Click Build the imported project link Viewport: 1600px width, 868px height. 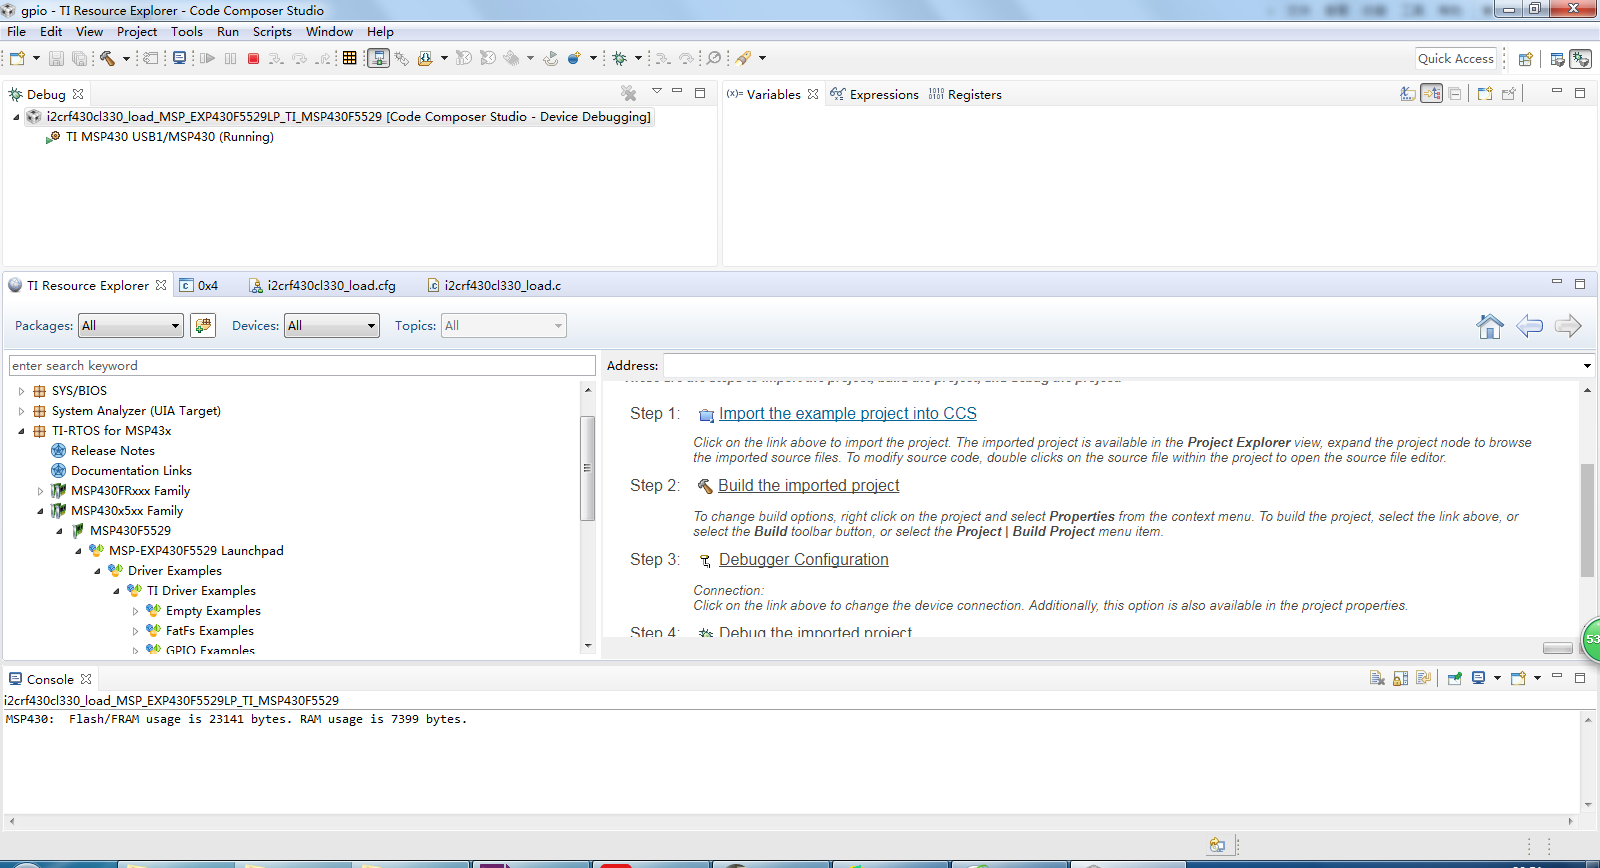(x=809, y=486)
